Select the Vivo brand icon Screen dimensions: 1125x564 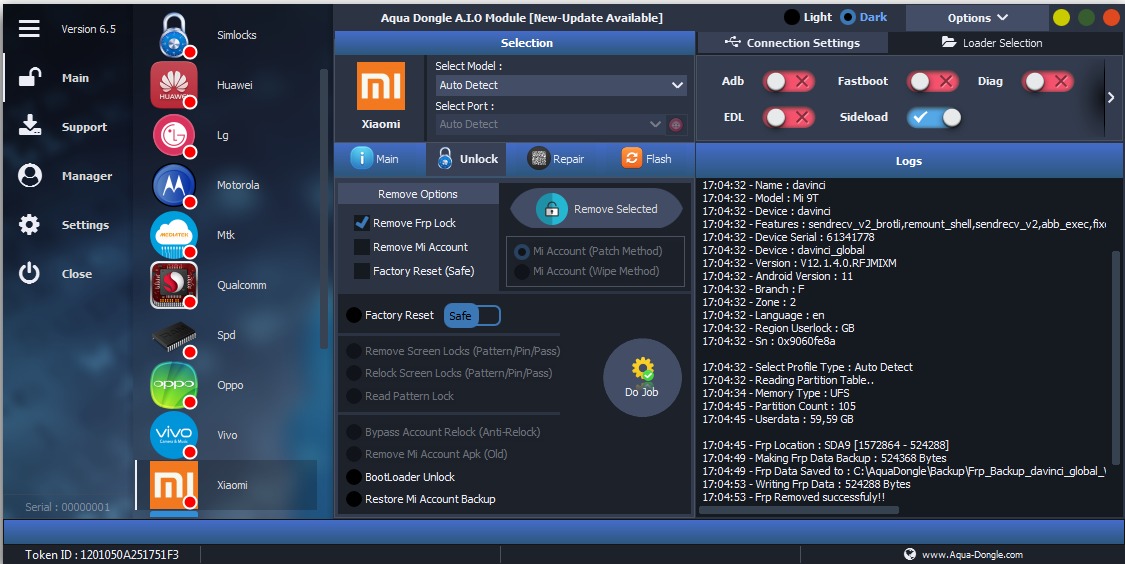coord(174,435)
